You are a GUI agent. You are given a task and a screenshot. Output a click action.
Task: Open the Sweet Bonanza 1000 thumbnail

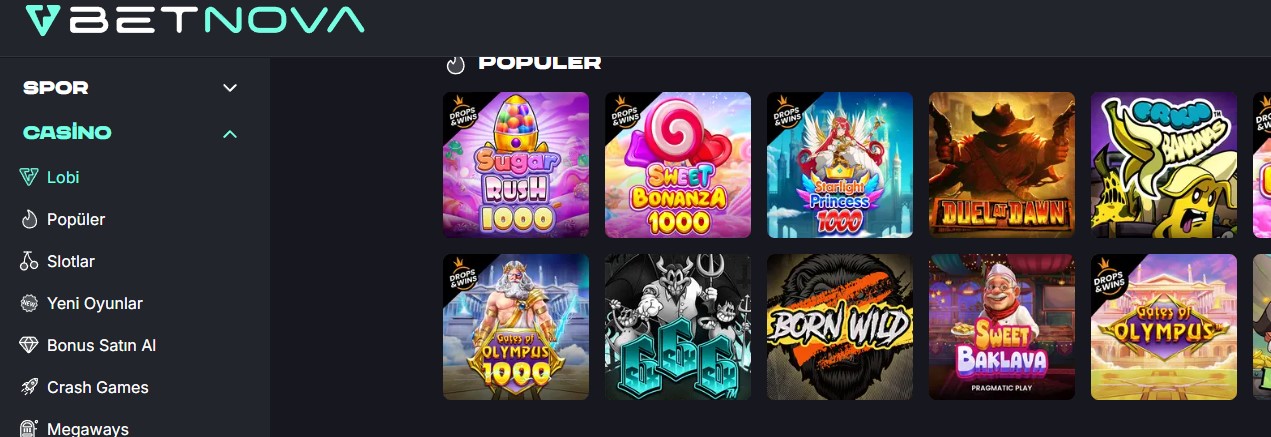678,165
